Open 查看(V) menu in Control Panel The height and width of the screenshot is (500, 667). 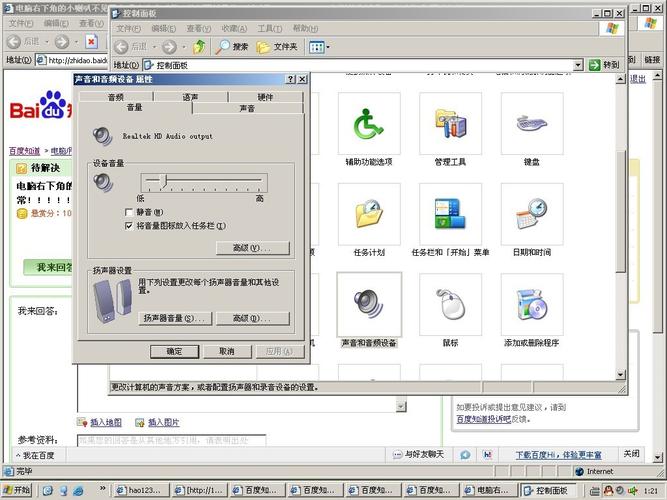199,29
